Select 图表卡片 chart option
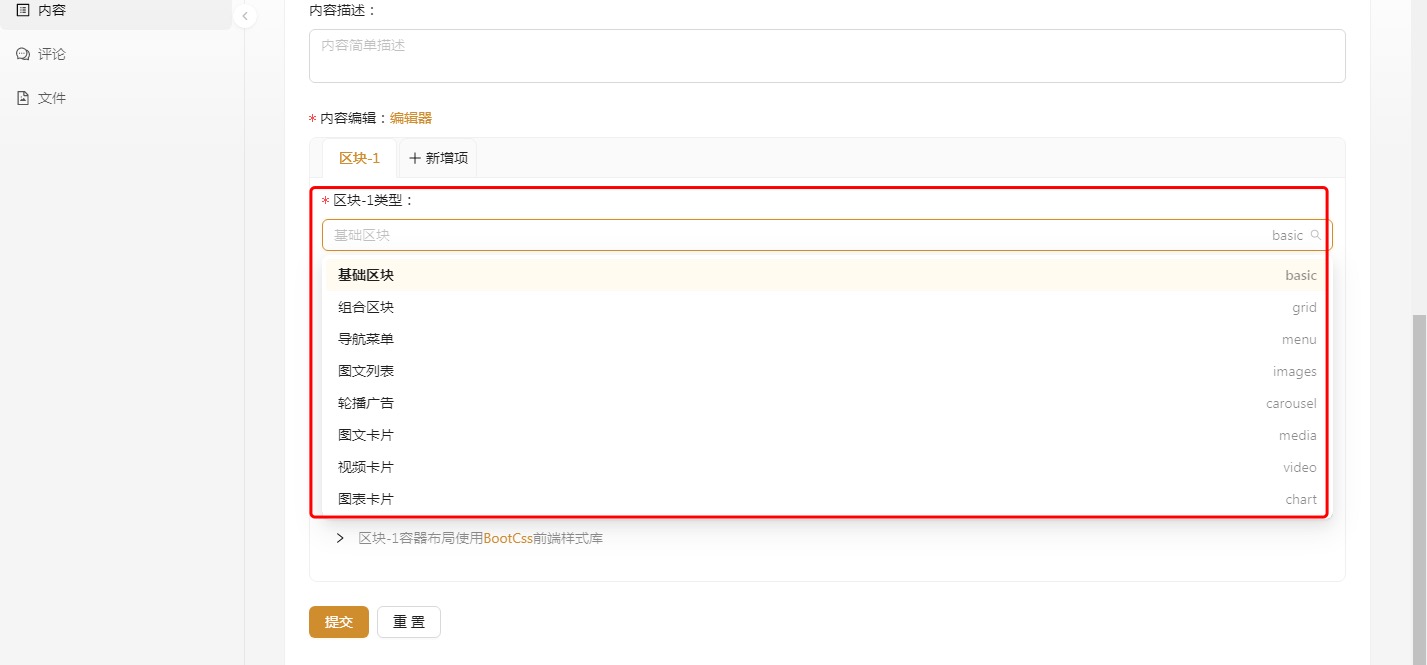This screenshot has height=665, width=1427. (x=366, y=499)
